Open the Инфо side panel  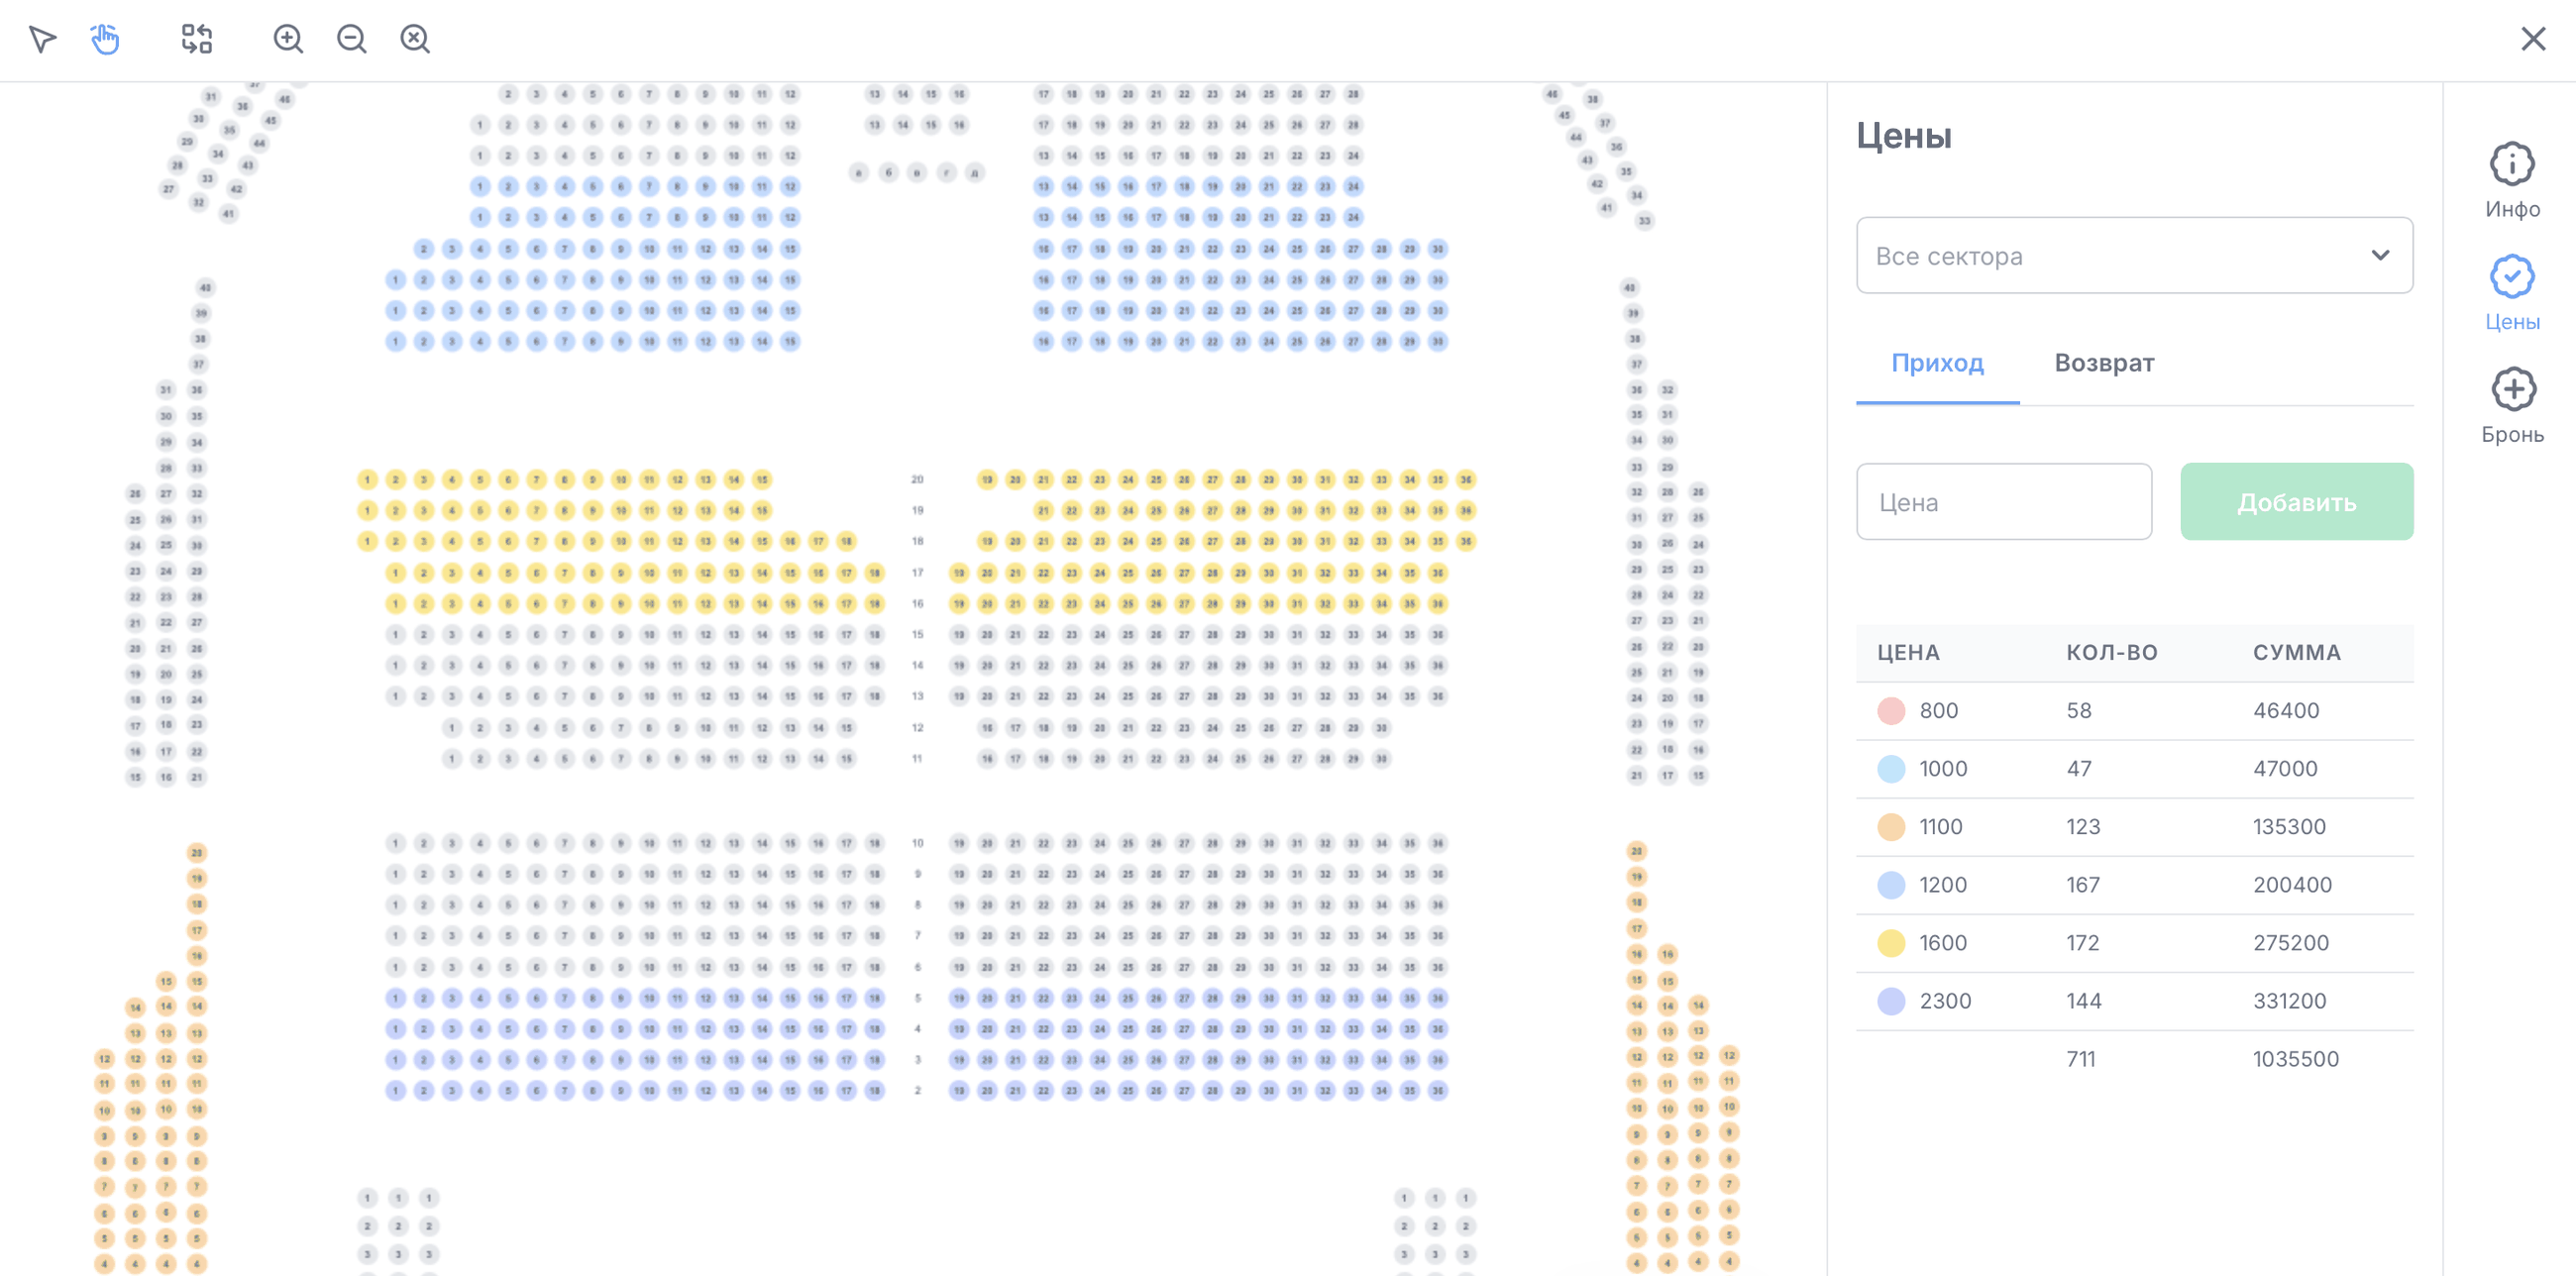2512,181
